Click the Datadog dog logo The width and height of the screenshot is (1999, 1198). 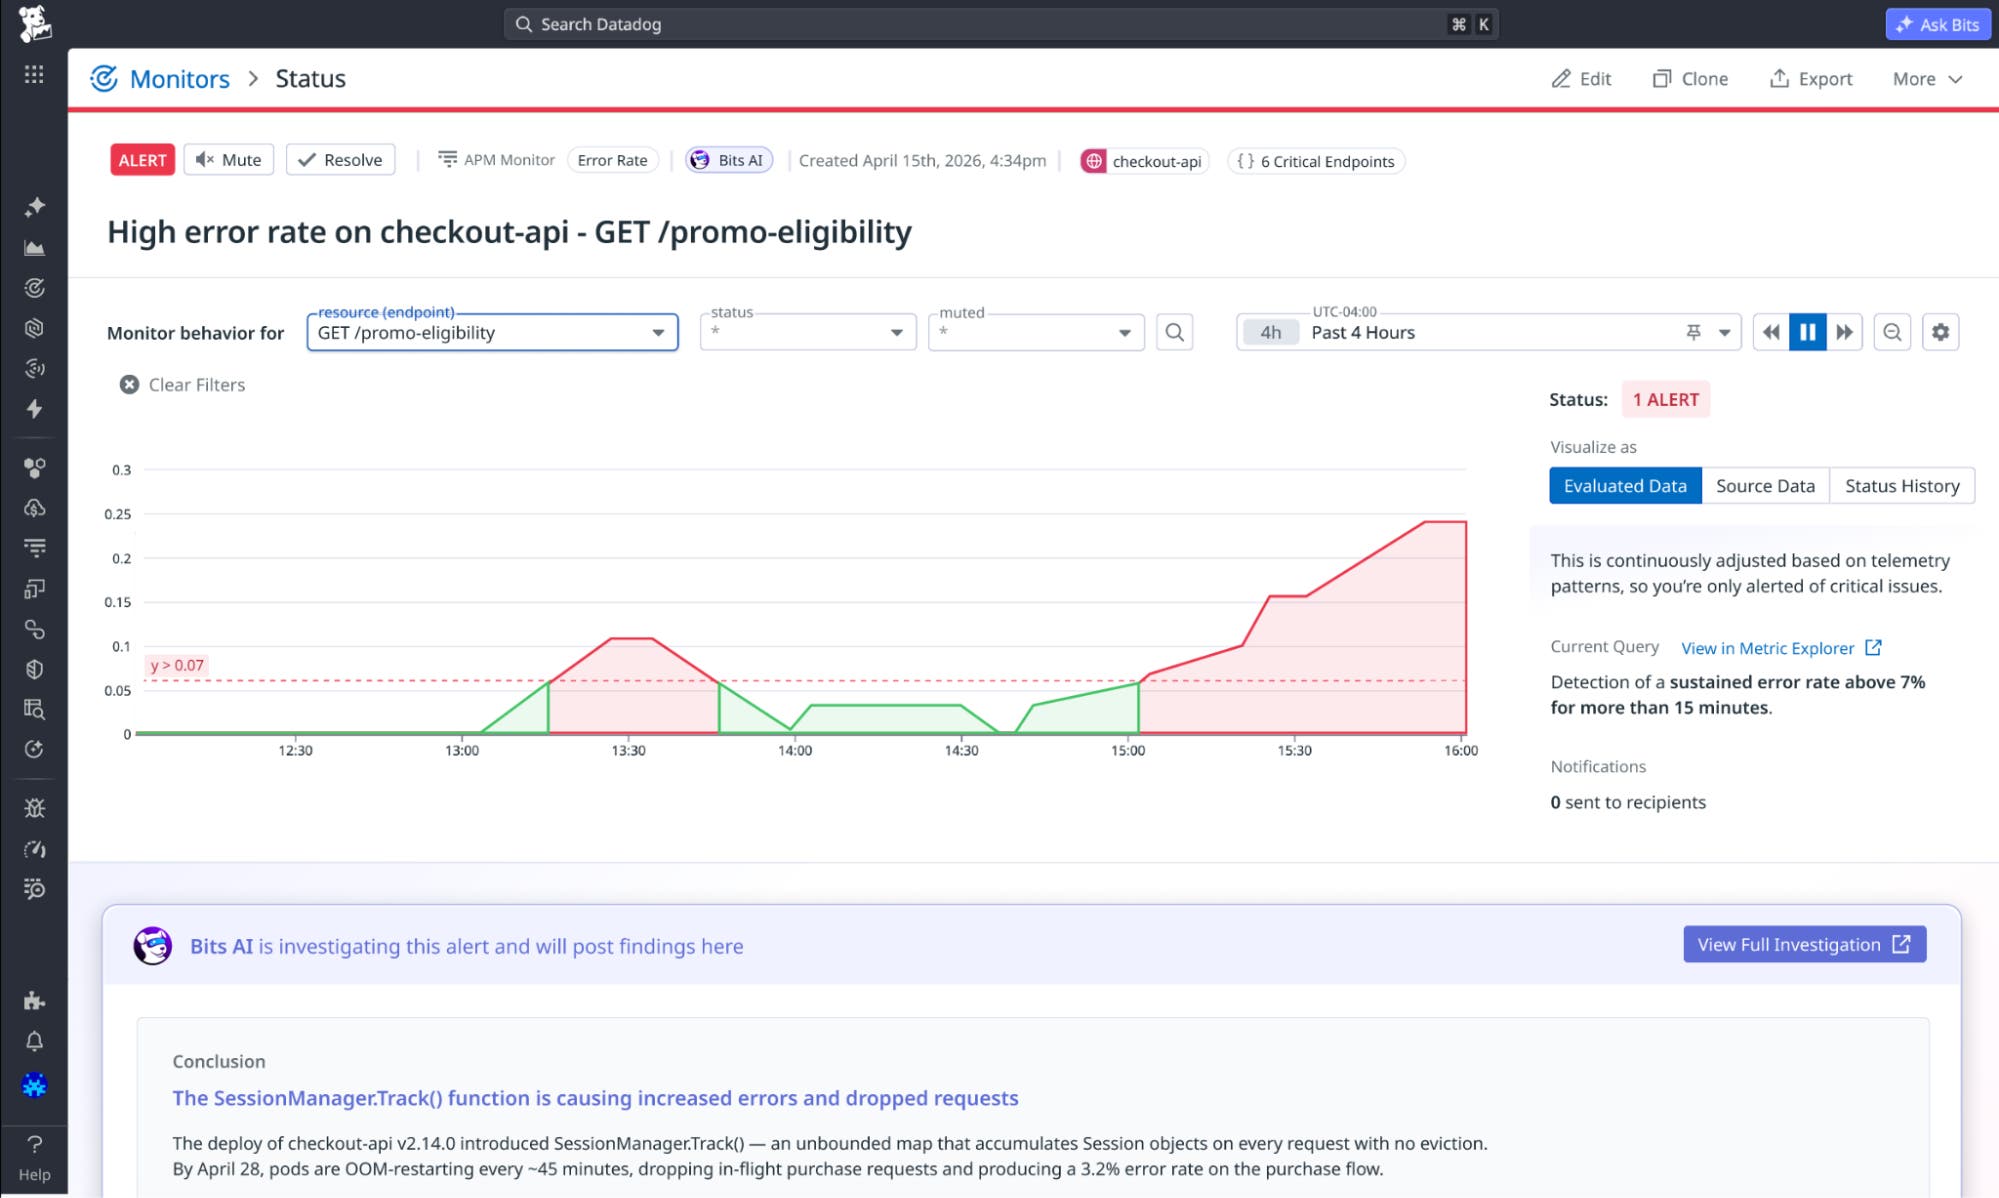(x=34, y=23)
